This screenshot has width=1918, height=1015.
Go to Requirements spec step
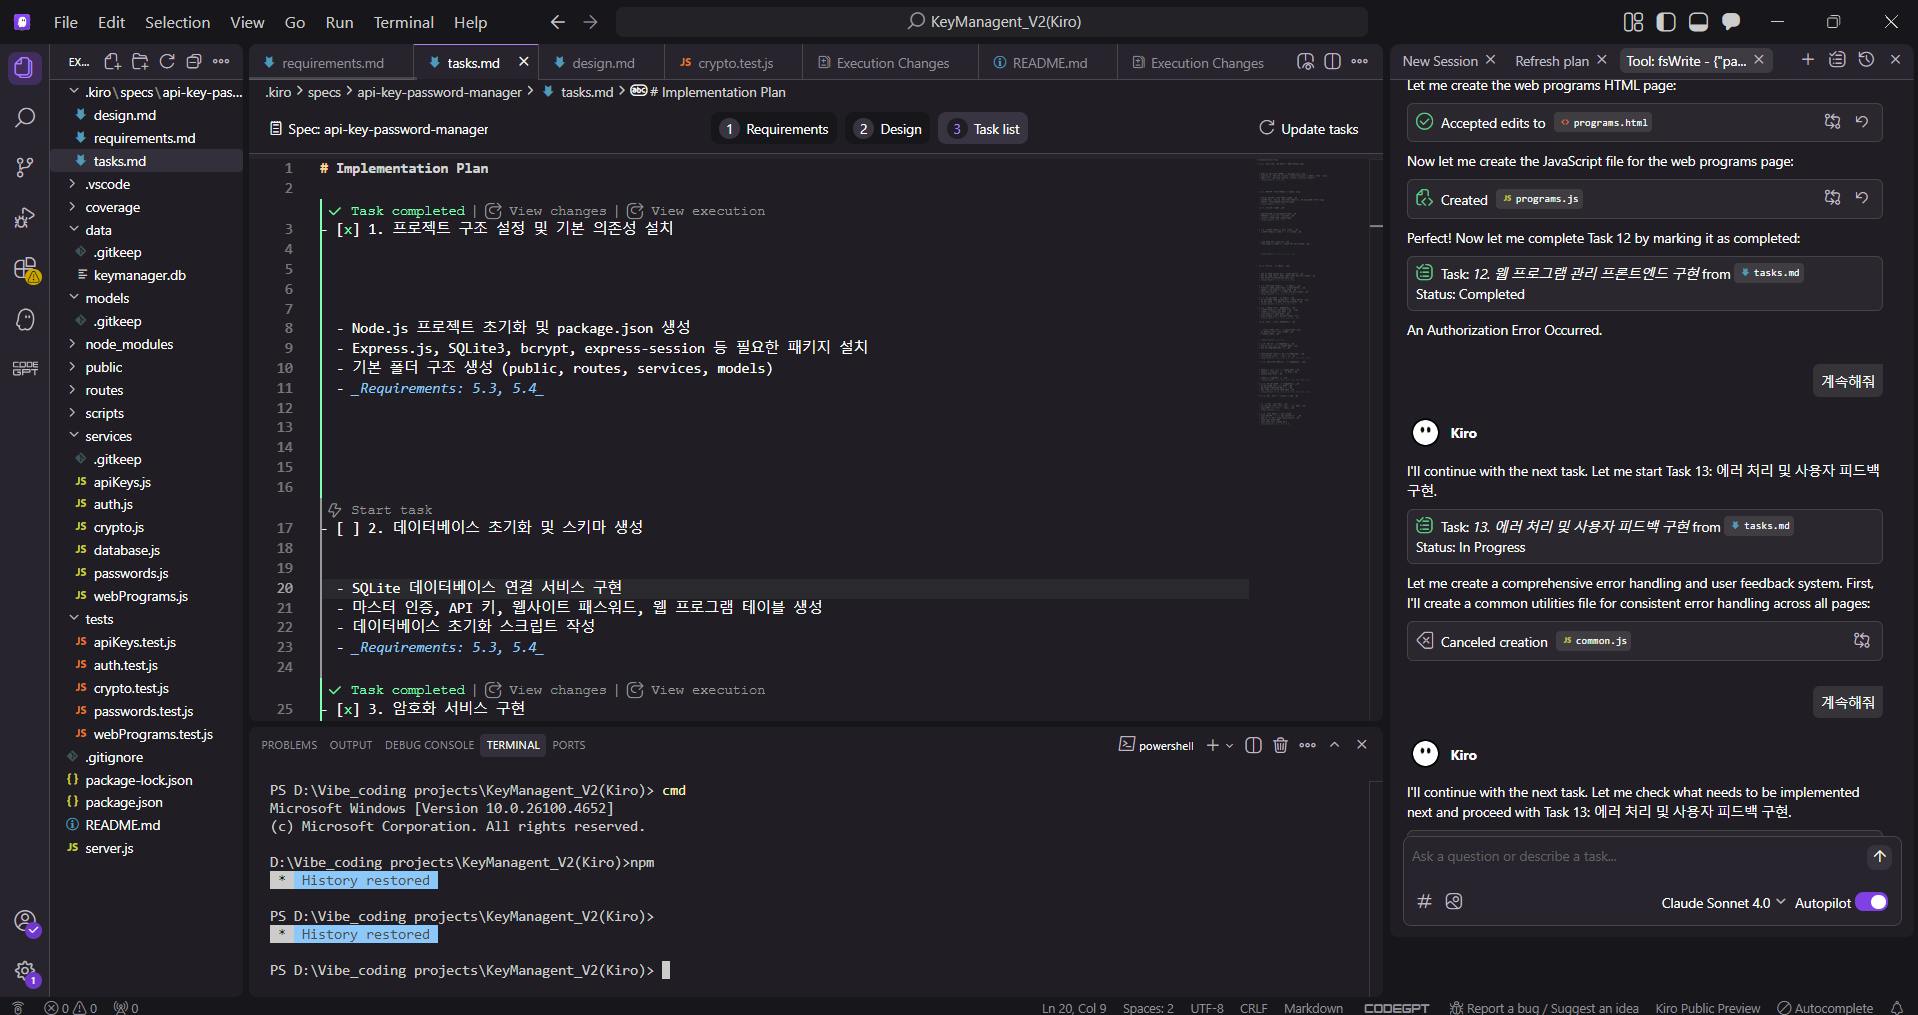click(x=776, y=129)
